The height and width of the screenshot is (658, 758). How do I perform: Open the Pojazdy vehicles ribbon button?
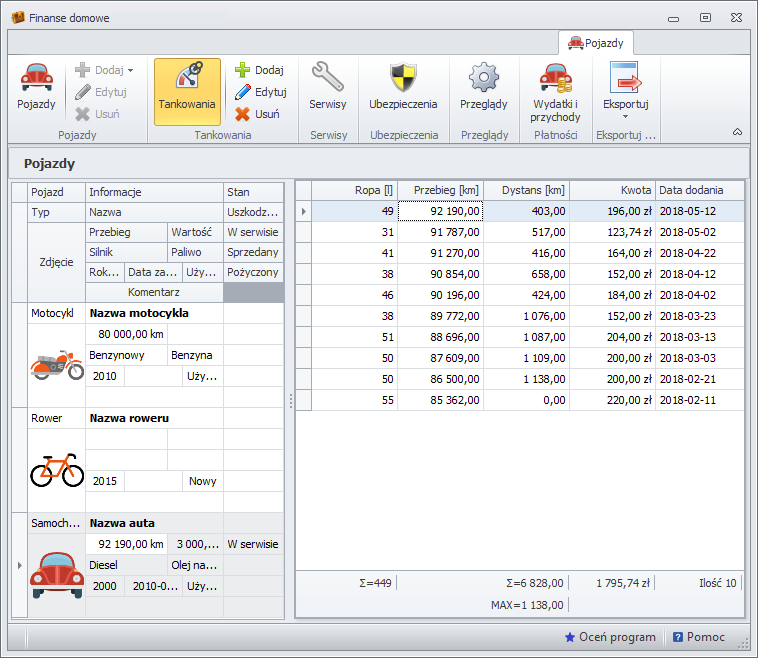click(36, 88)
